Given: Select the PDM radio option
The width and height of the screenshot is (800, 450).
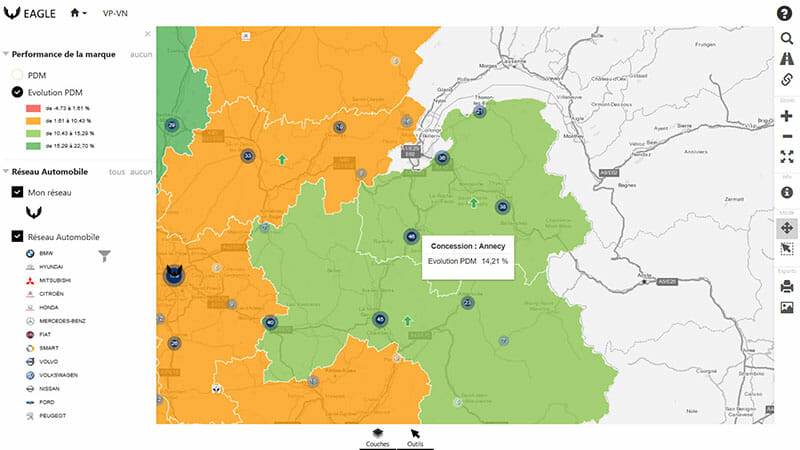Looking at the screenshot, I should [17, 75].
